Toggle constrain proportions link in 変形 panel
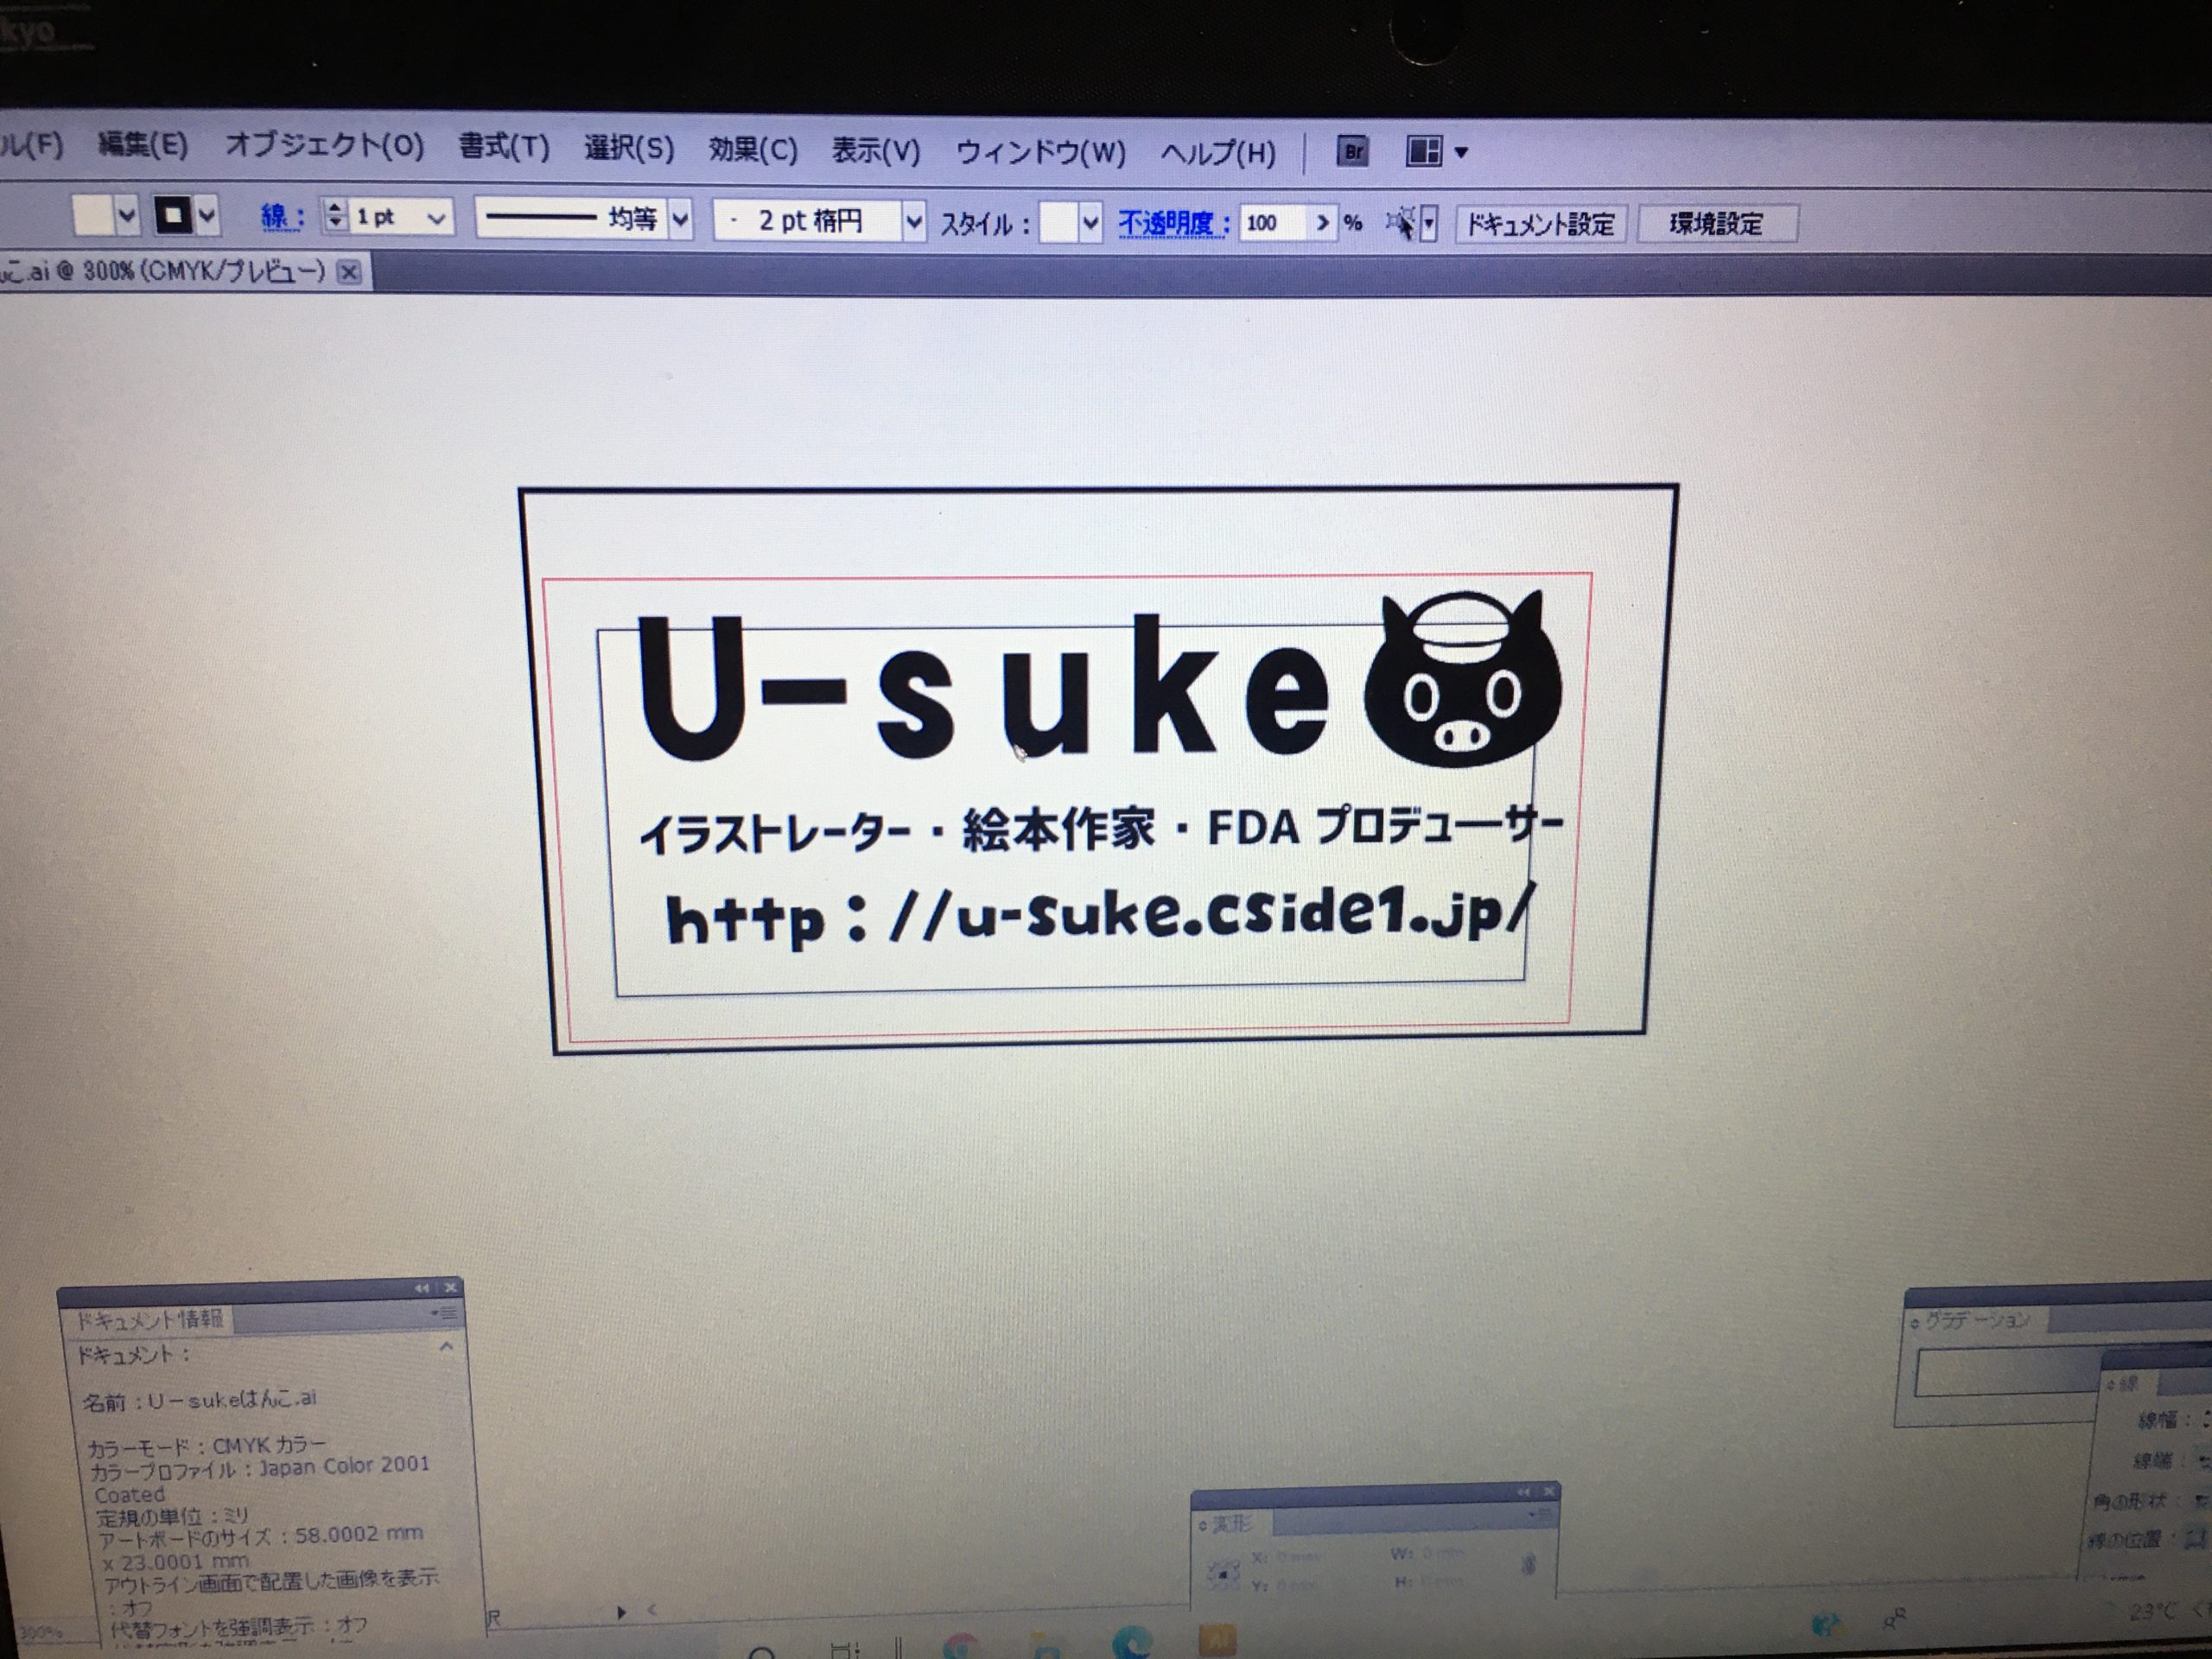 point(1528,1565)
